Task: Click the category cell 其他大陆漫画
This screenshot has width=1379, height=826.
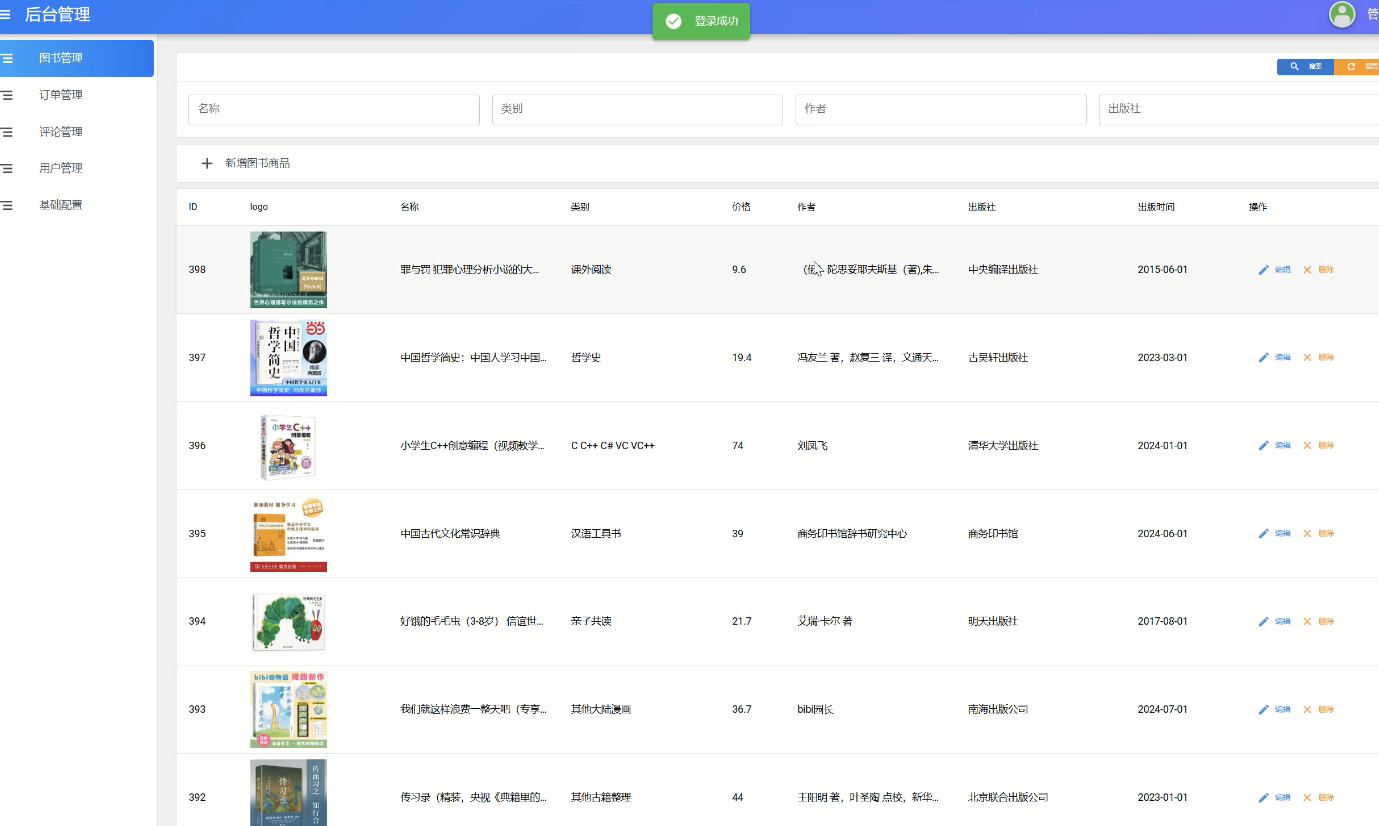Action: point(601,710)
